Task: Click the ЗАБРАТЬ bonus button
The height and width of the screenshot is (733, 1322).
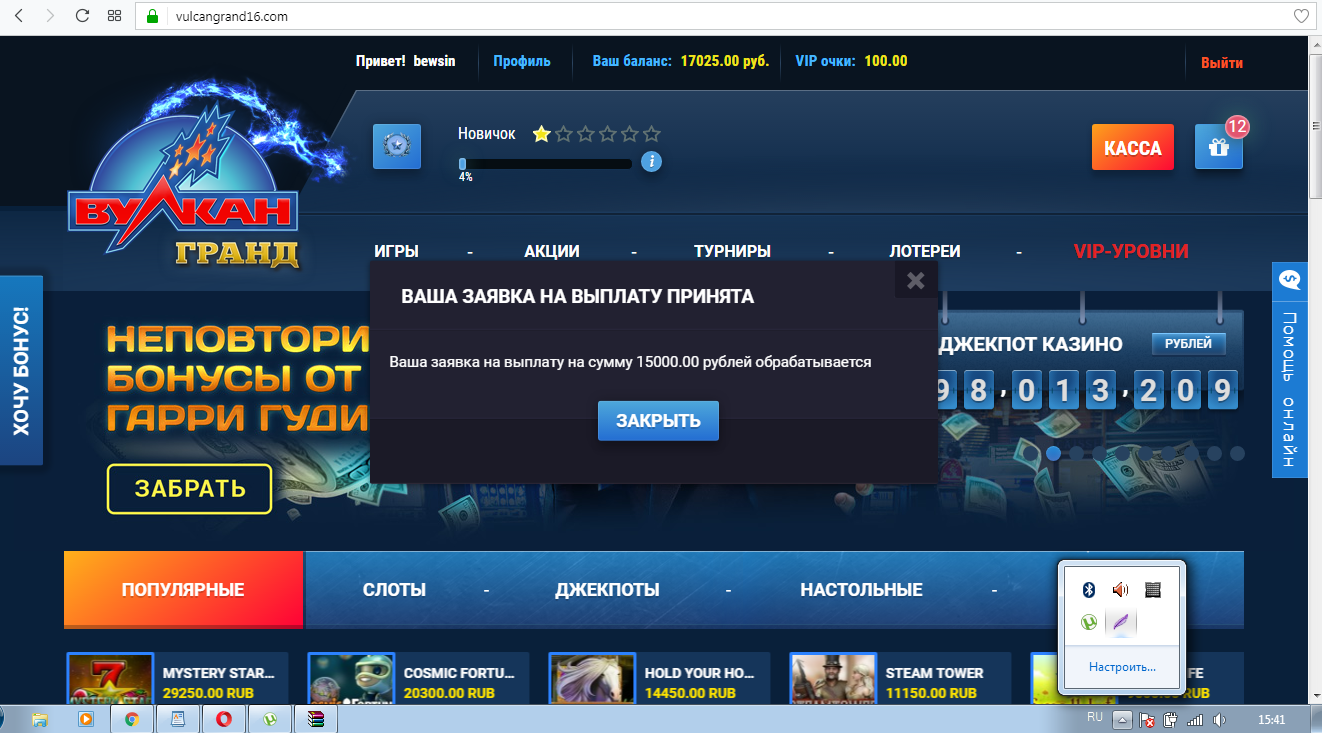Action: (x=190, y=489)
